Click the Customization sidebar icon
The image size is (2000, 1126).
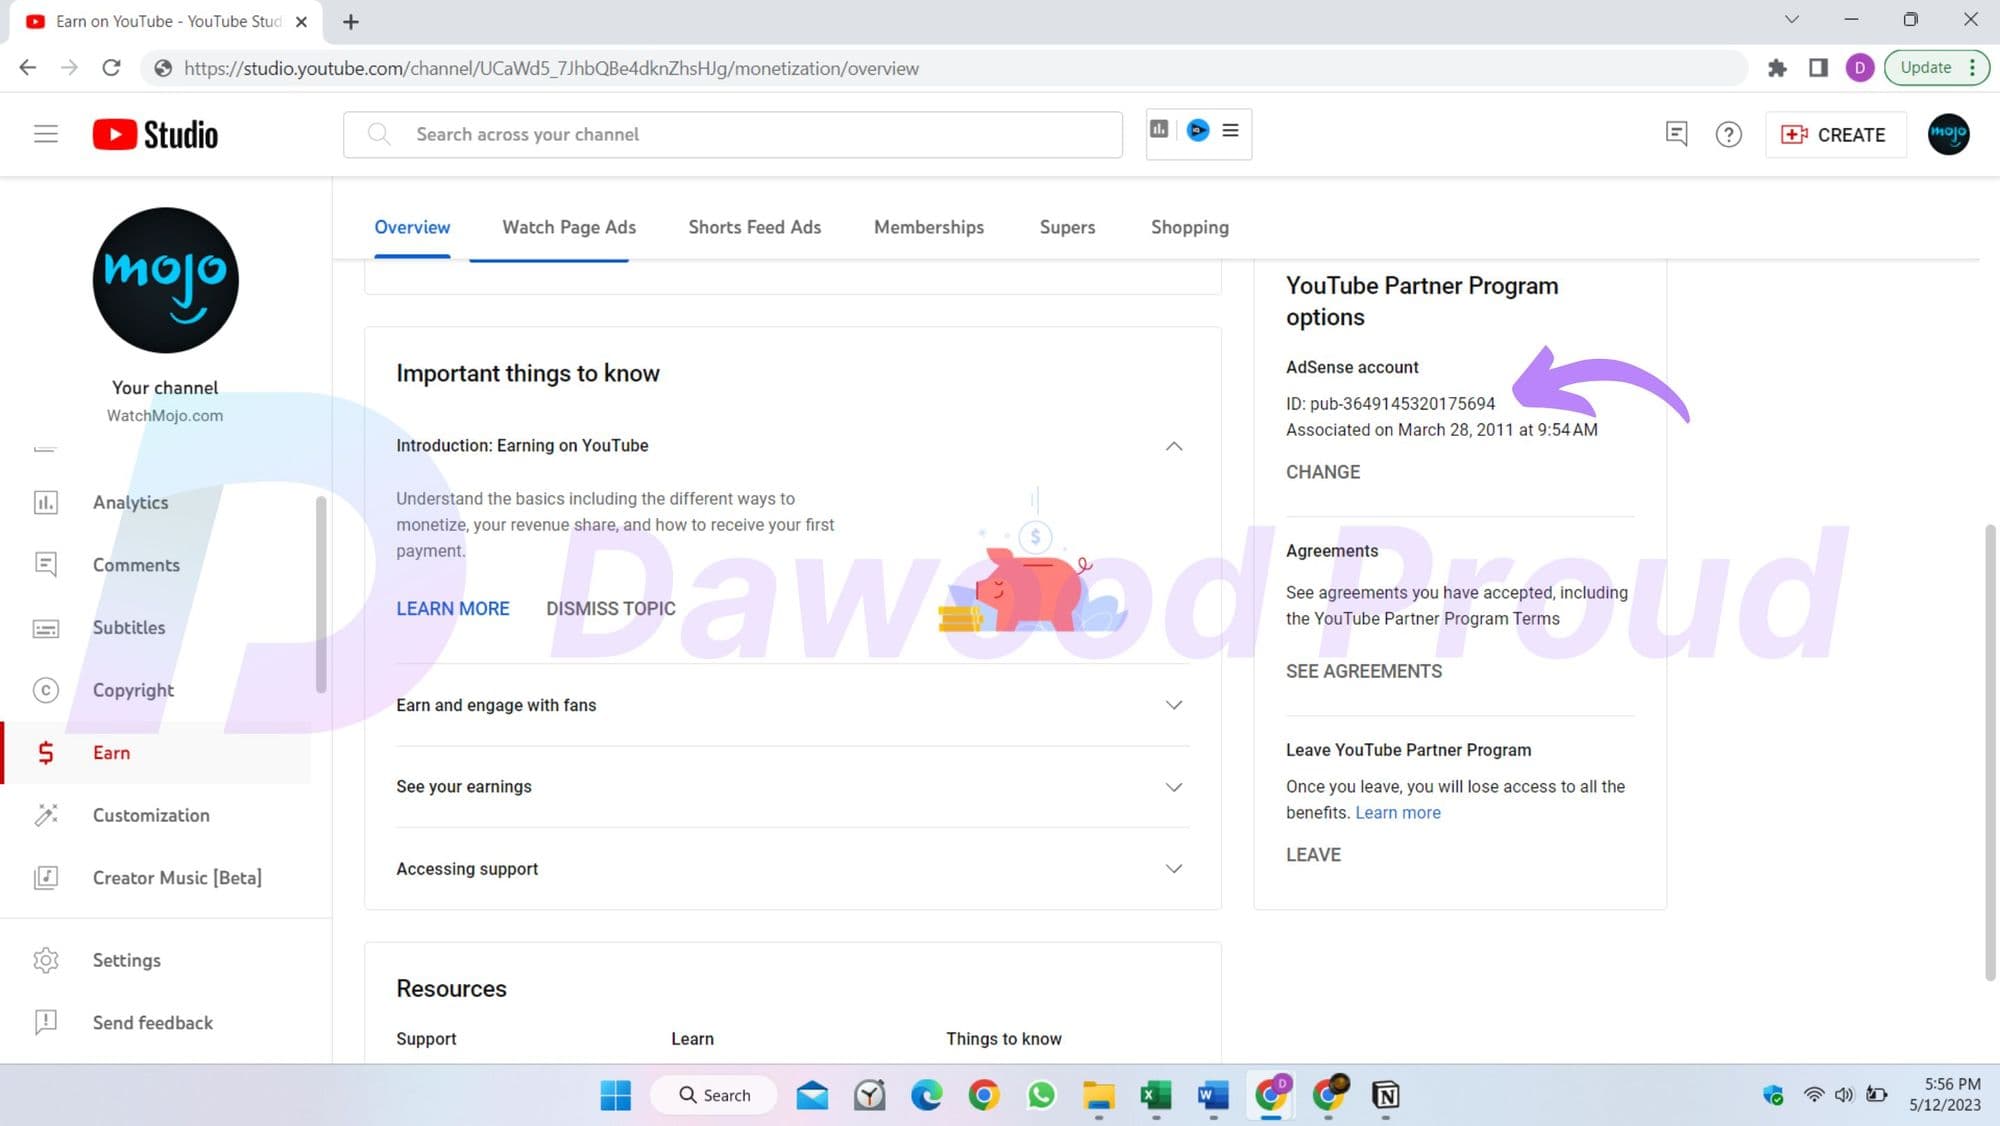tap(45, 814)
